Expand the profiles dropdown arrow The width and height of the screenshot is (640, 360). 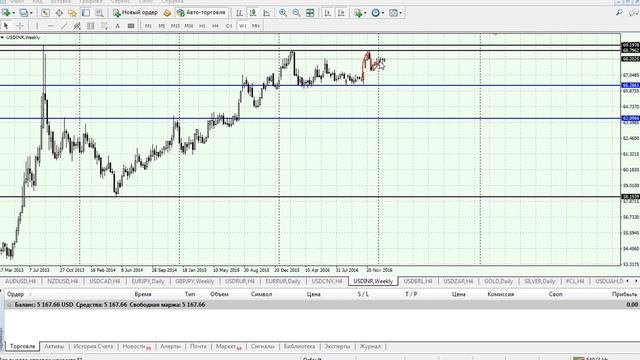pyautogui.click(x=31, y=13)
